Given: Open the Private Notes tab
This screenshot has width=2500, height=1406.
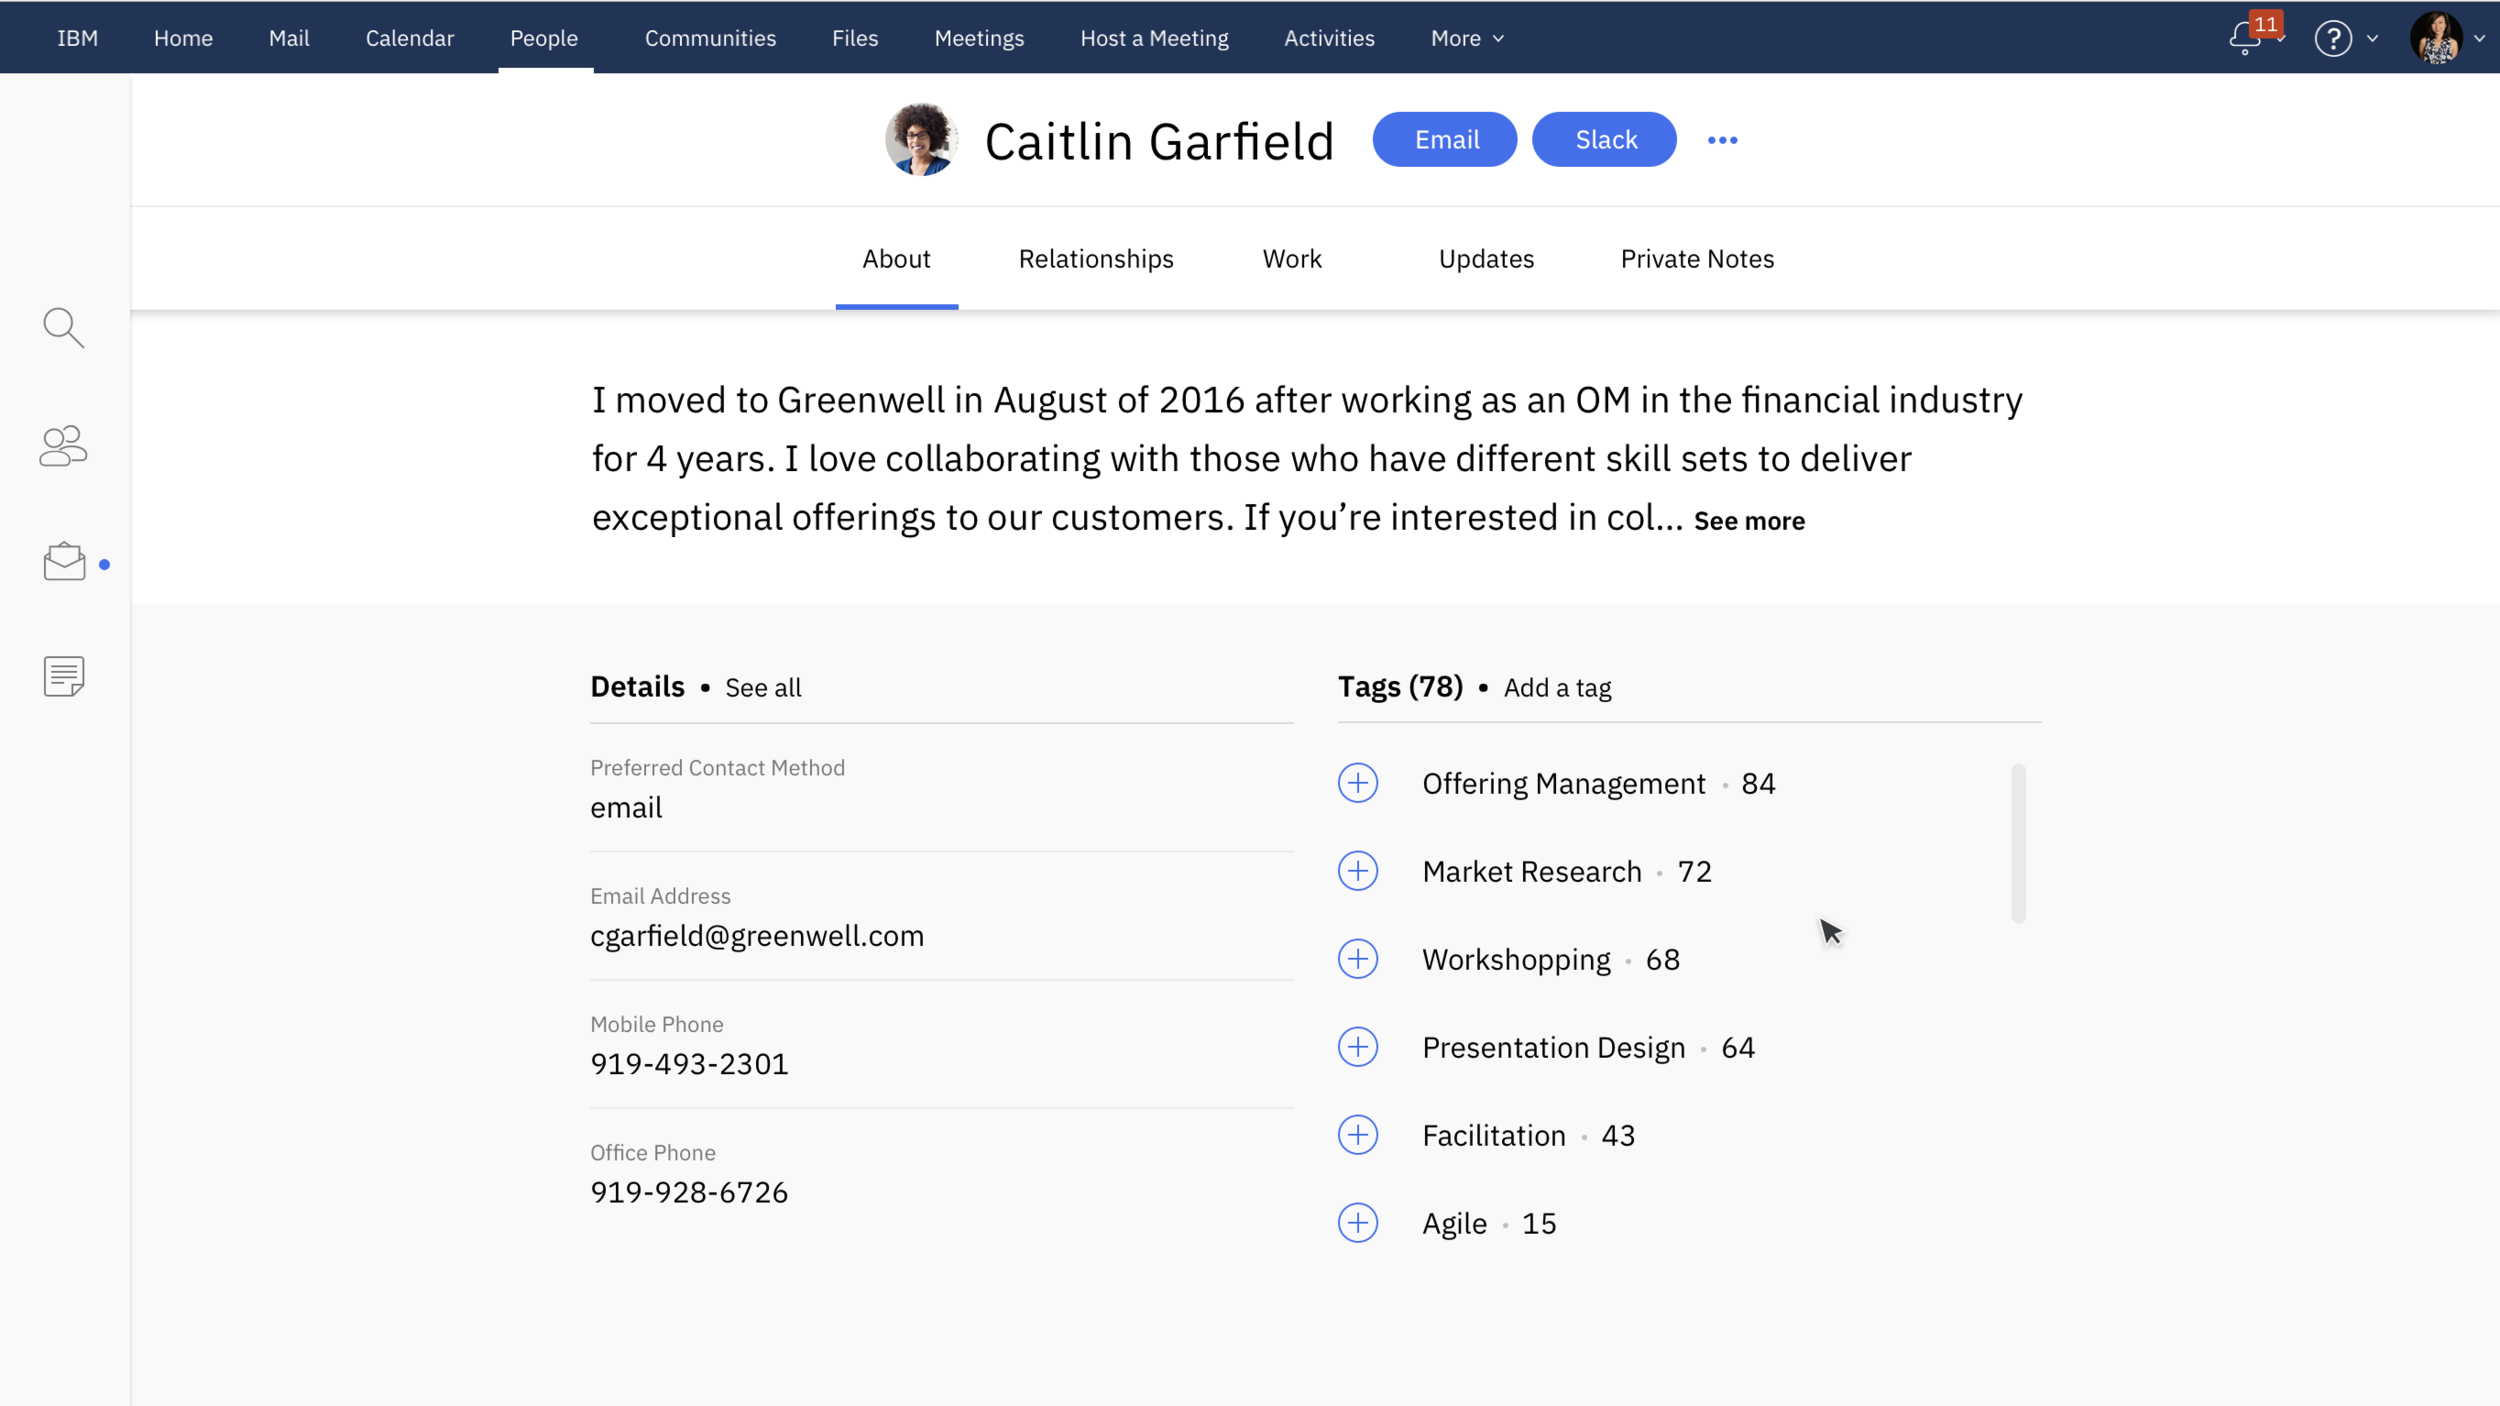Looking at the screenshot, I should tap(1697, 259).
